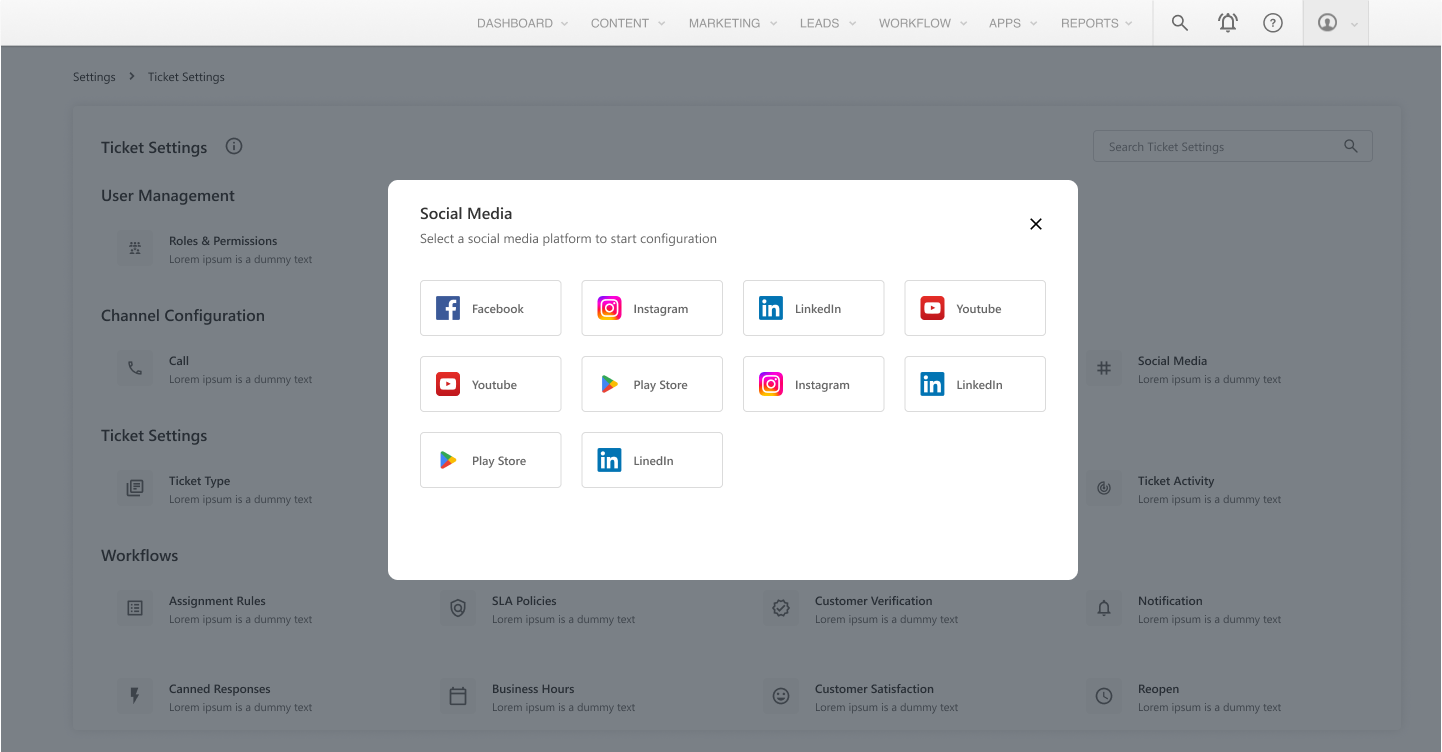Go to the Settings breadcrumb link
1442x752 pixels.
(94, 77)
